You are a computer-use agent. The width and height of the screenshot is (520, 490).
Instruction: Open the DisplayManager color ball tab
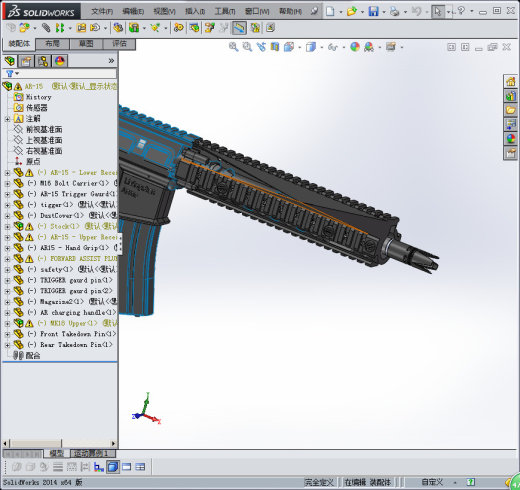pyautogui.click(x=60, y=61)
